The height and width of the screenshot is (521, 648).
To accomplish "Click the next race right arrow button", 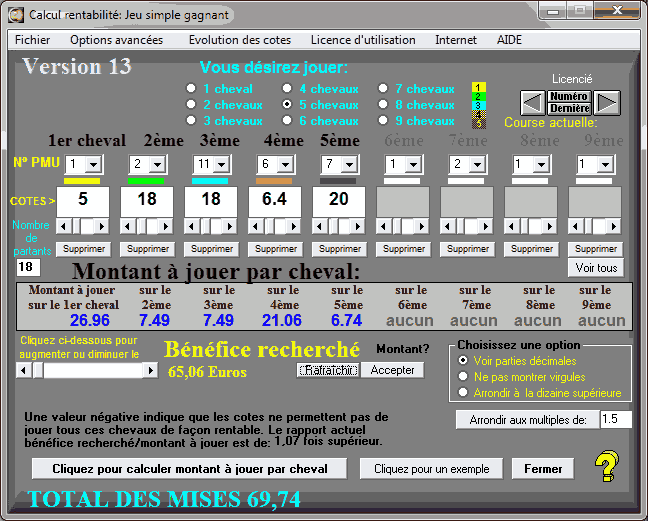I will [607, 102].
